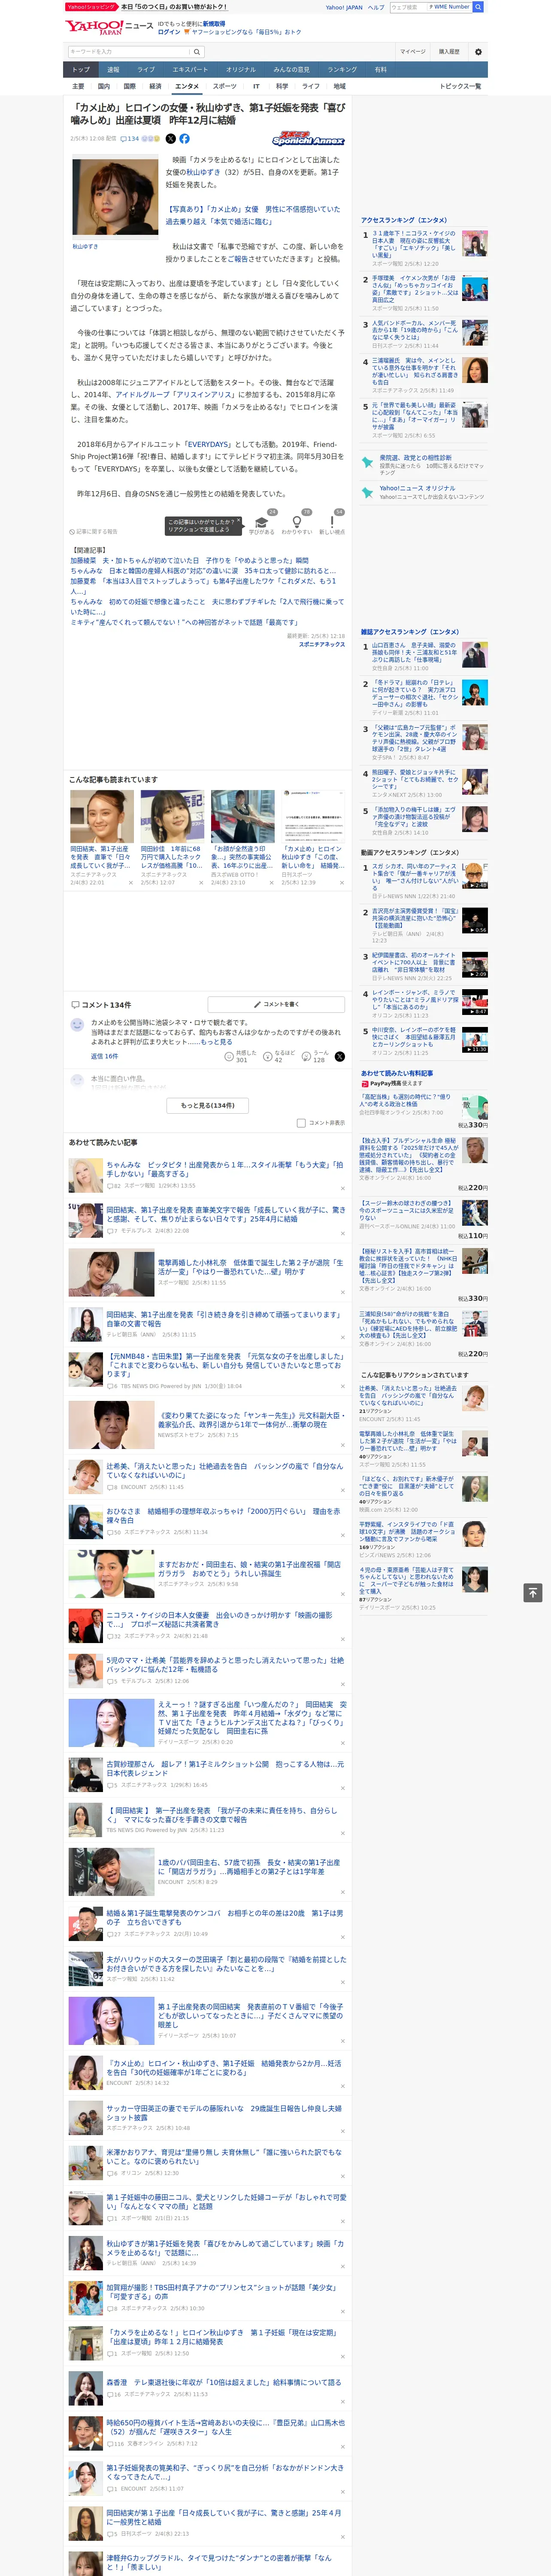
Task: Share comment via X icon
Action: click(x=340, y=1056)
